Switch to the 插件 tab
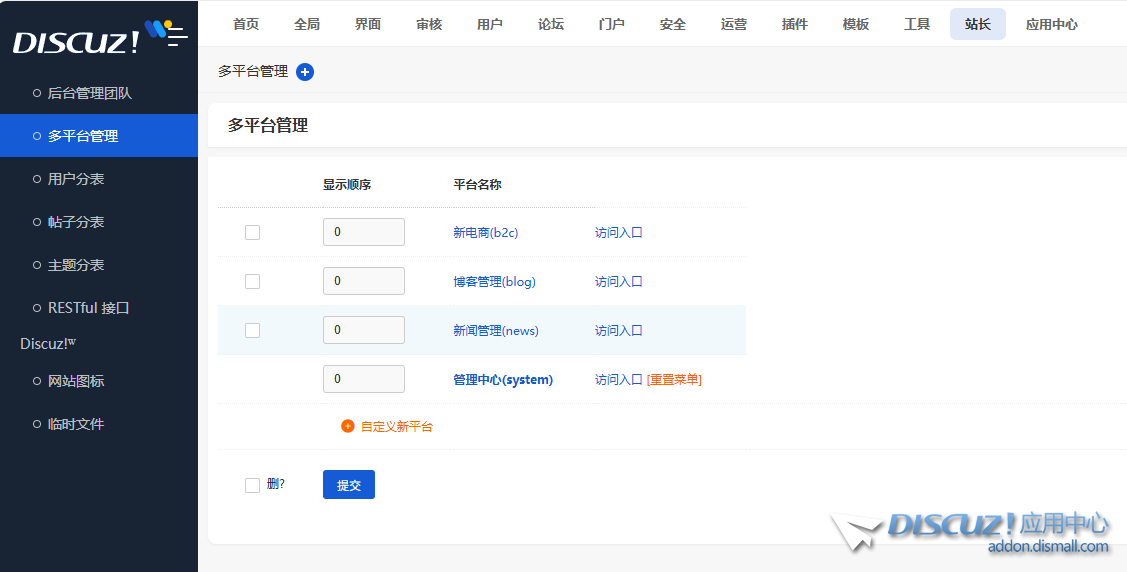 coord(795,24)
